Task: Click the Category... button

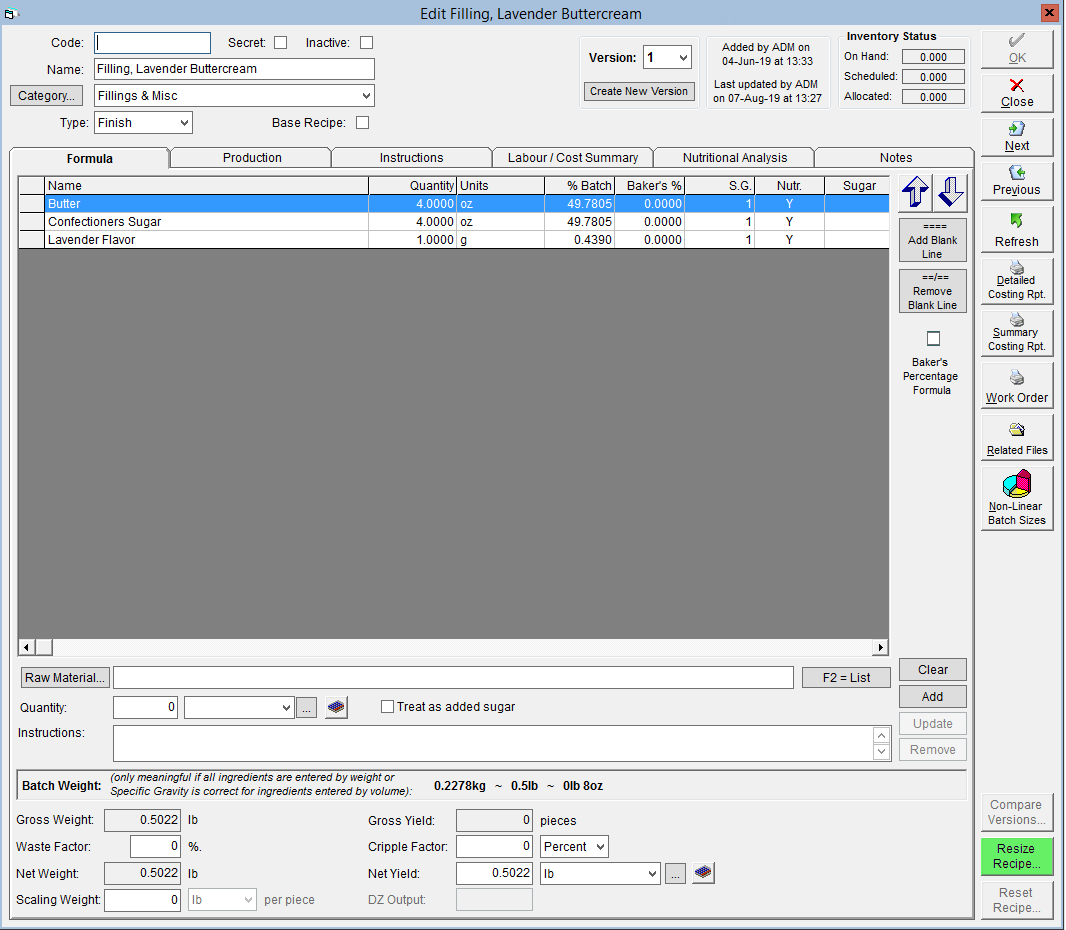Action: (46, 96)
